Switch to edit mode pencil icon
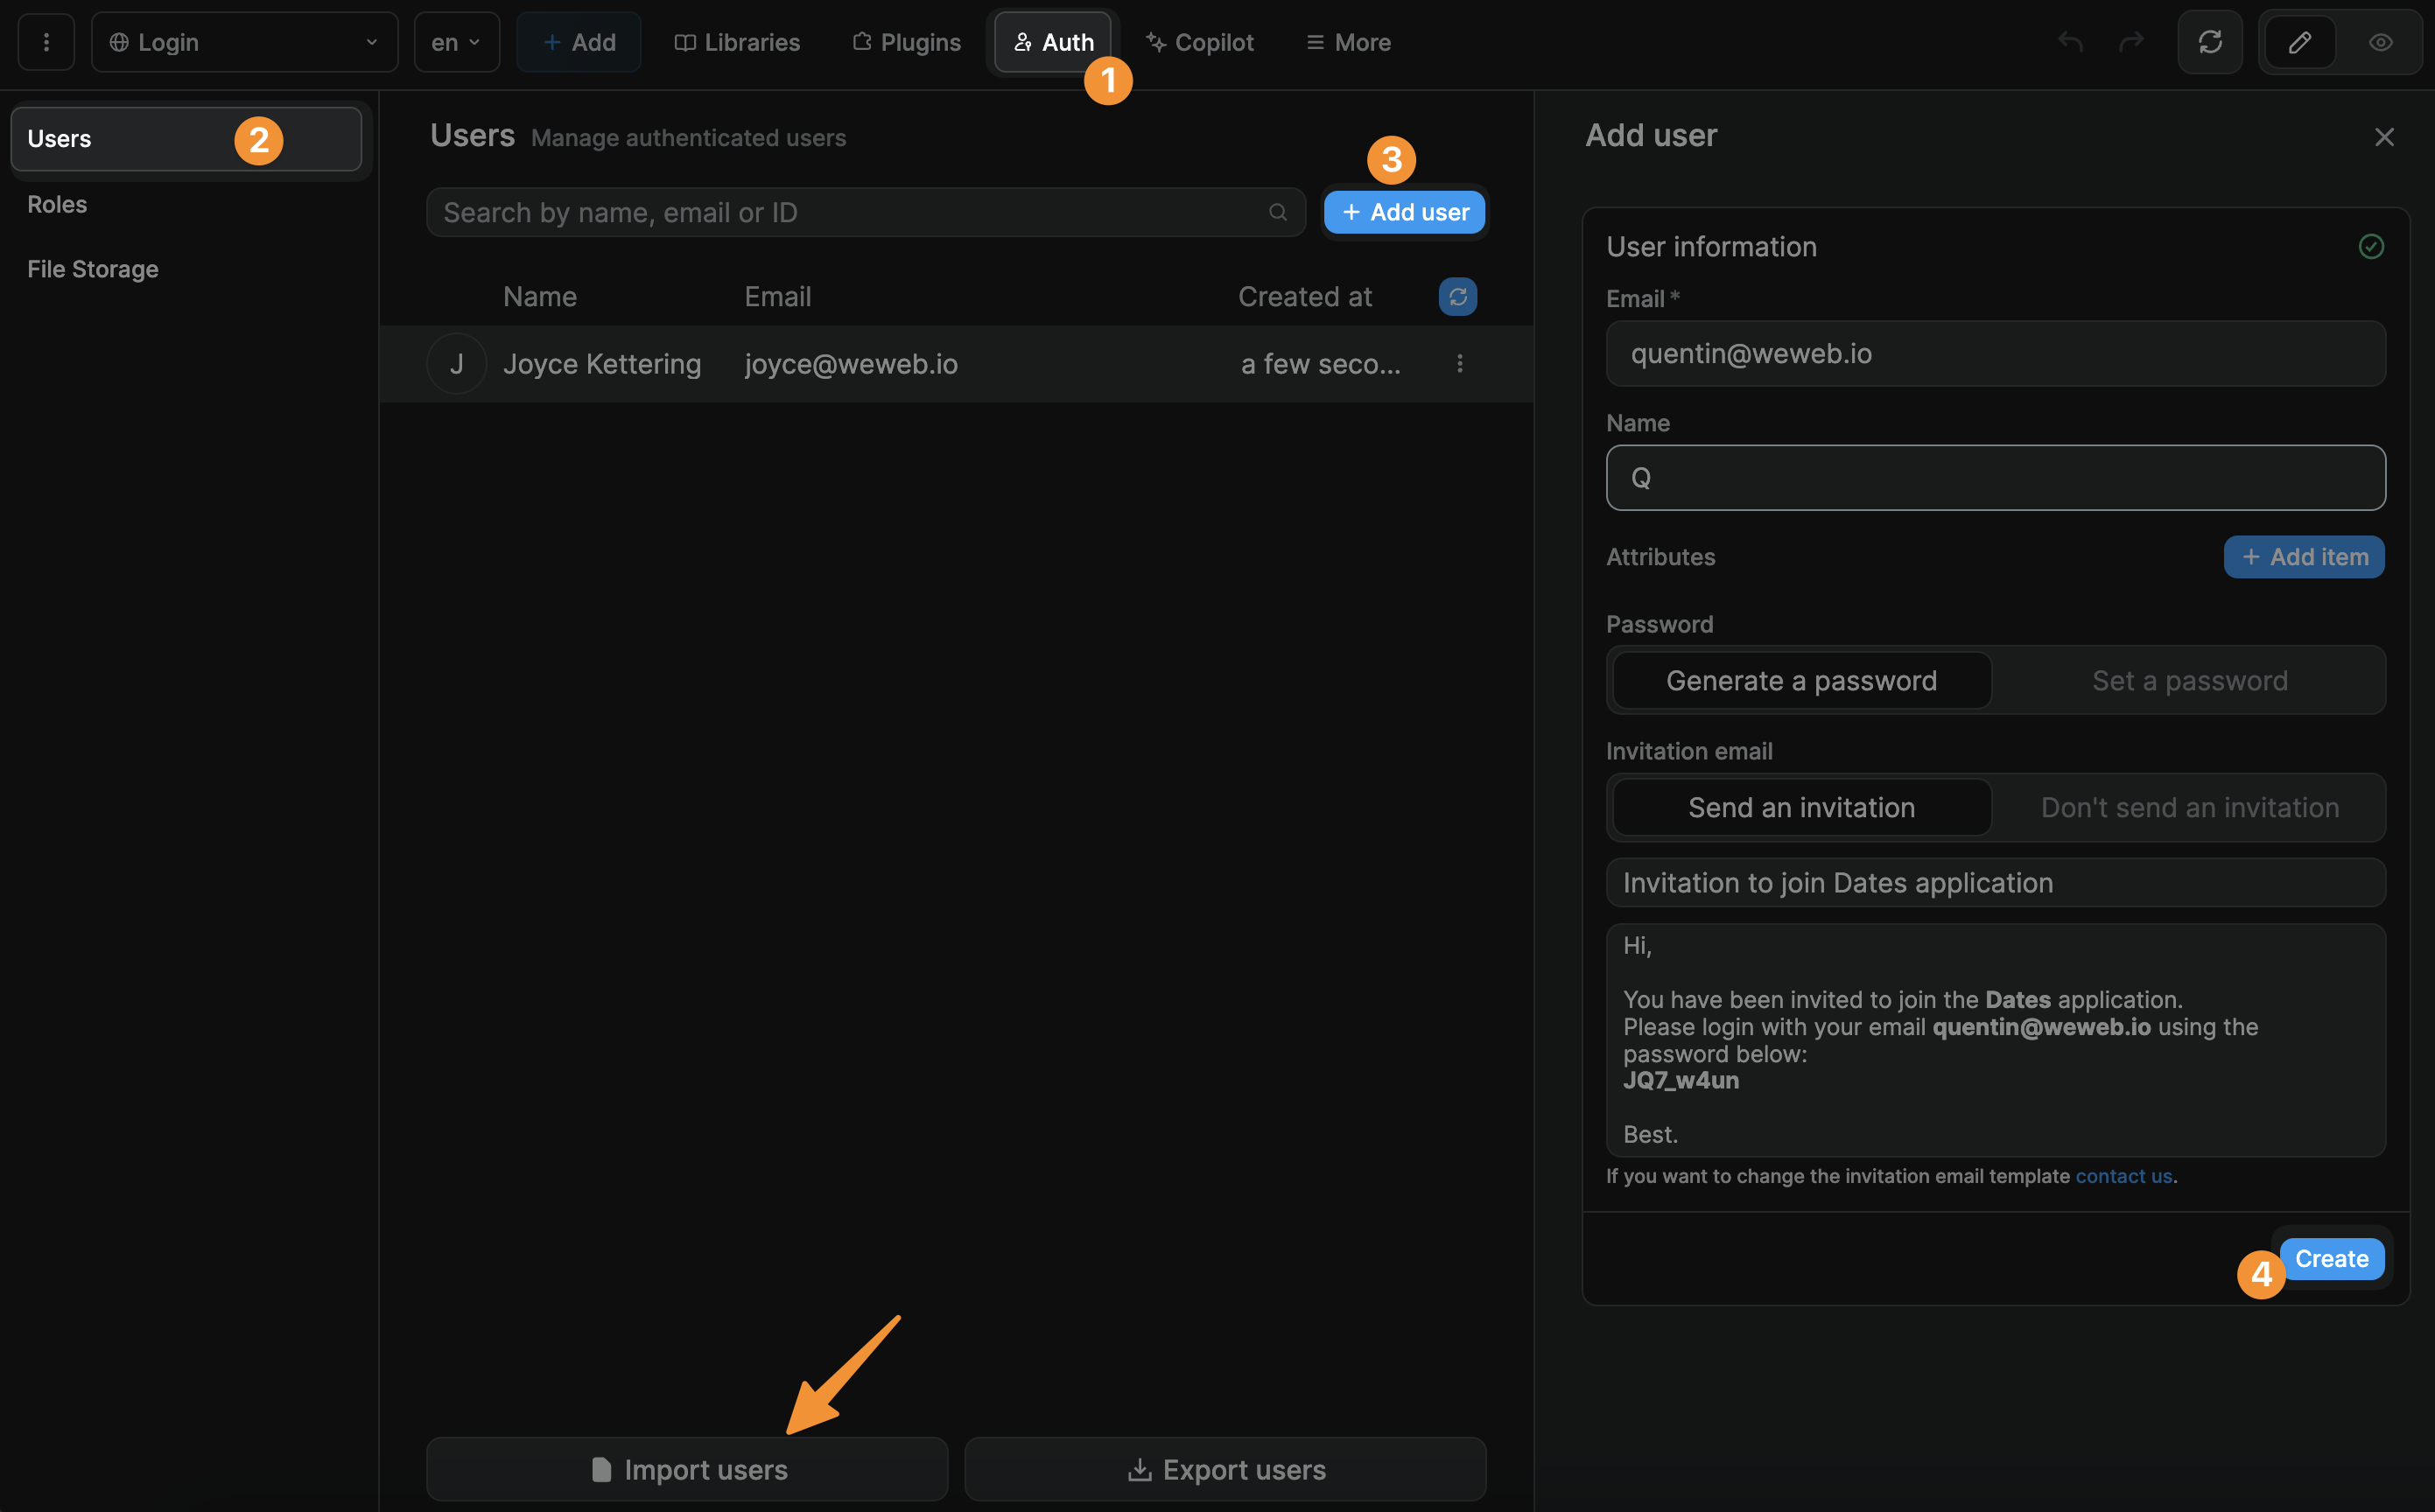2435x1512 pixels. (2299, 42)
